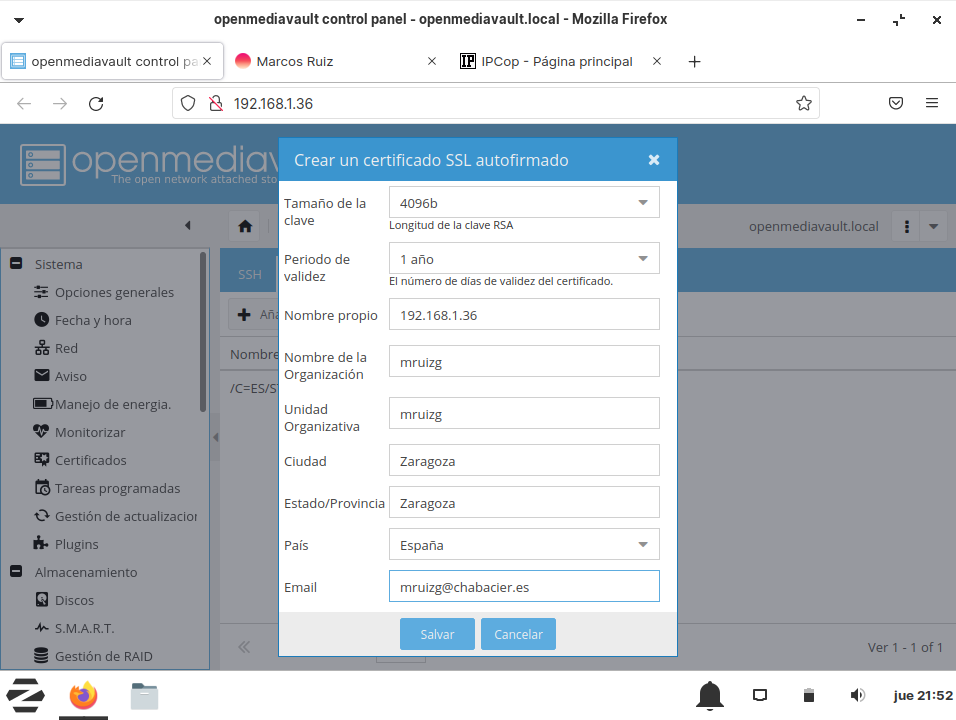Close the SSL certificate dialog with X
956x720 pixels.
point(653,160)
